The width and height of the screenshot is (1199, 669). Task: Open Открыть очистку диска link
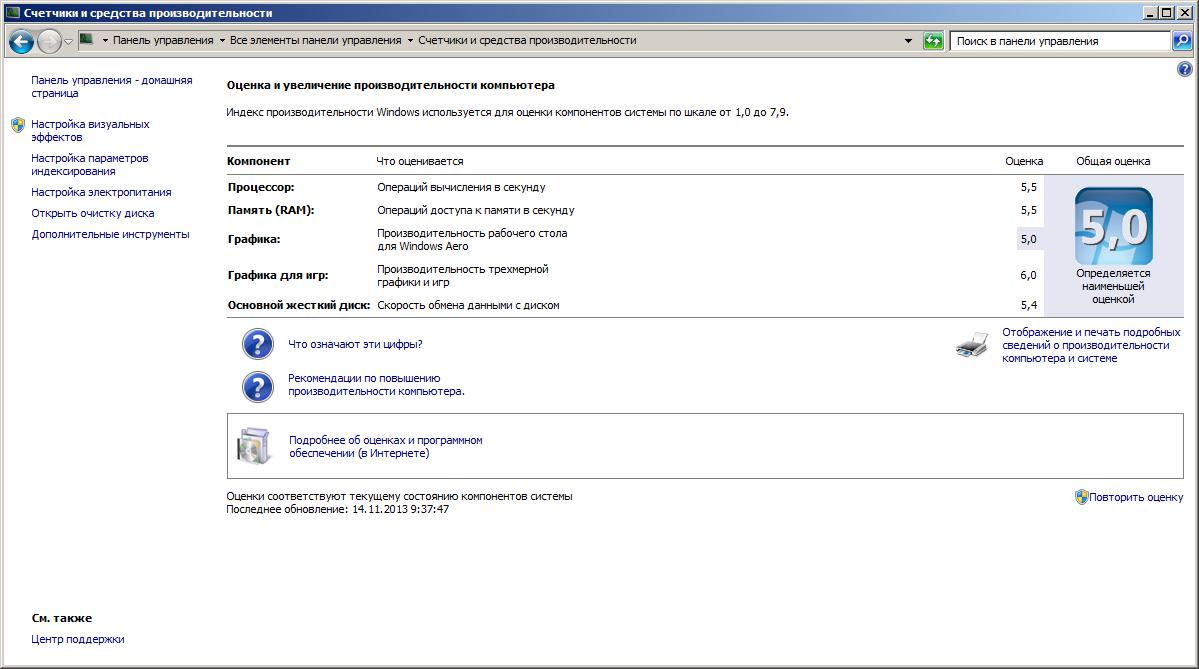pos(93,213)
